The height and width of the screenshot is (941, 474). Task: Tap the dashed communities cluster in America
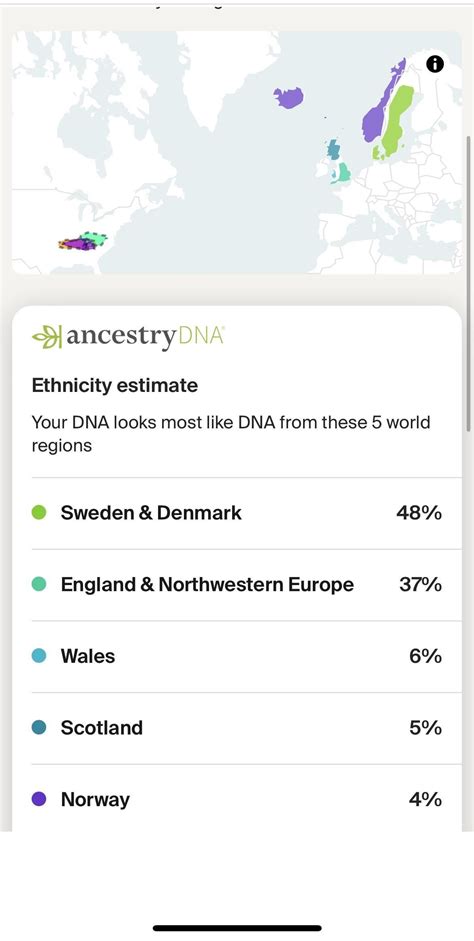pyautogui.click(x=83, y=241)
